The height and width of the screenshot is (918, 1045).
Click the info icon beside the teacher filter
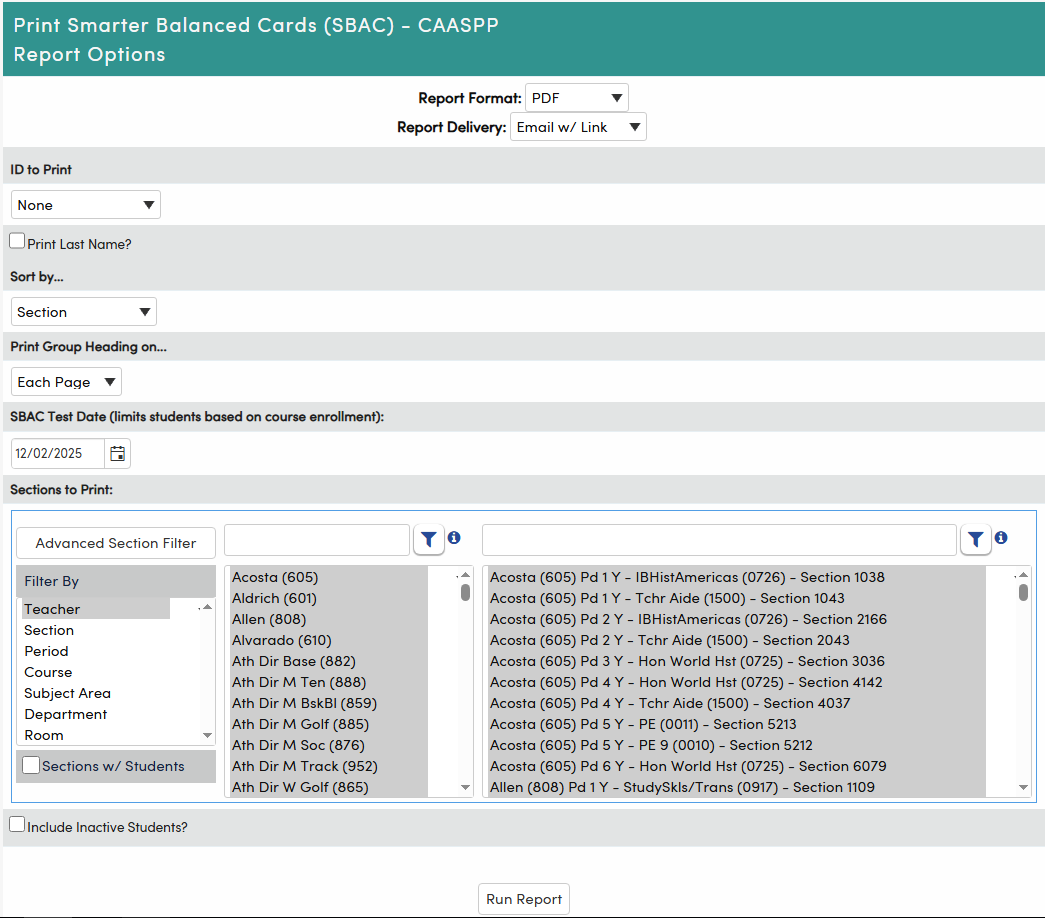click(455, 537)
